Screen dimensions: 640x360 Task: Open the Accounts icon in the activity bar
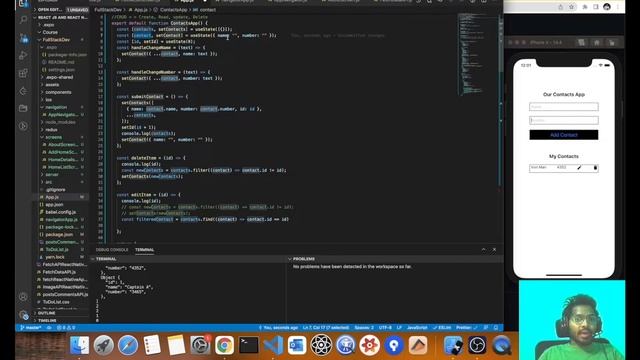(x=24, y=297)
